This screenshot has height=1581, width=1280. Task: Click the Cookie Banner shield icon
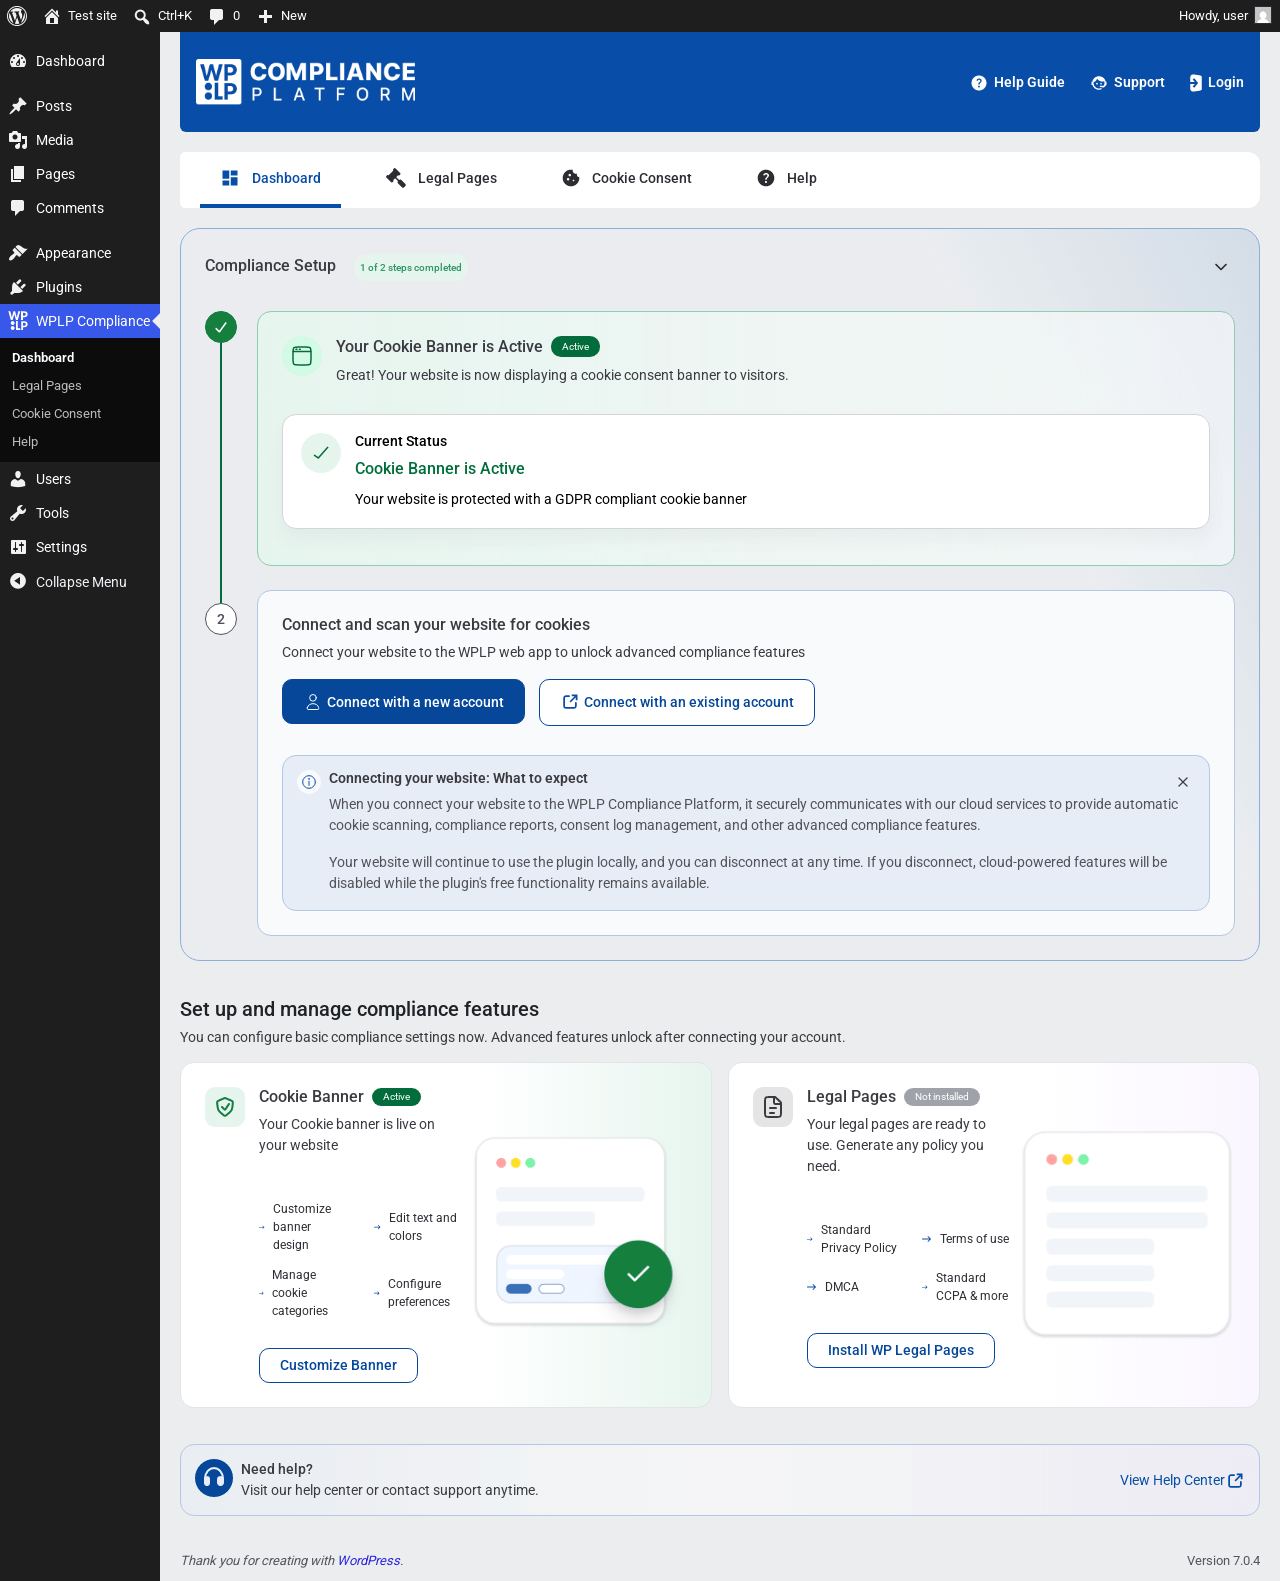pos(225,1107)
